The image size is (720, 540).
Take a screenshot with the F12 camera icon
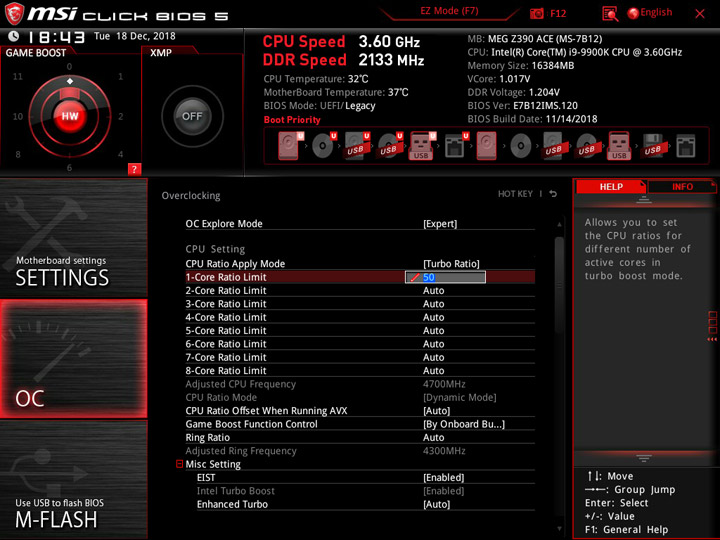click(536, 13)
